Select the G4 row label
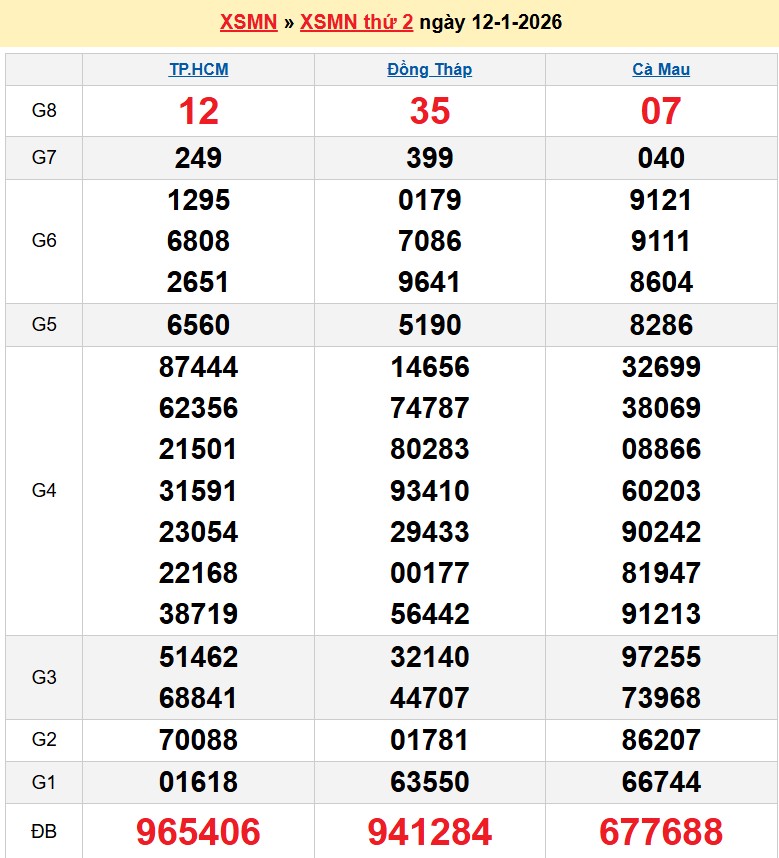 pyautogui.click(x=44, y=490)
